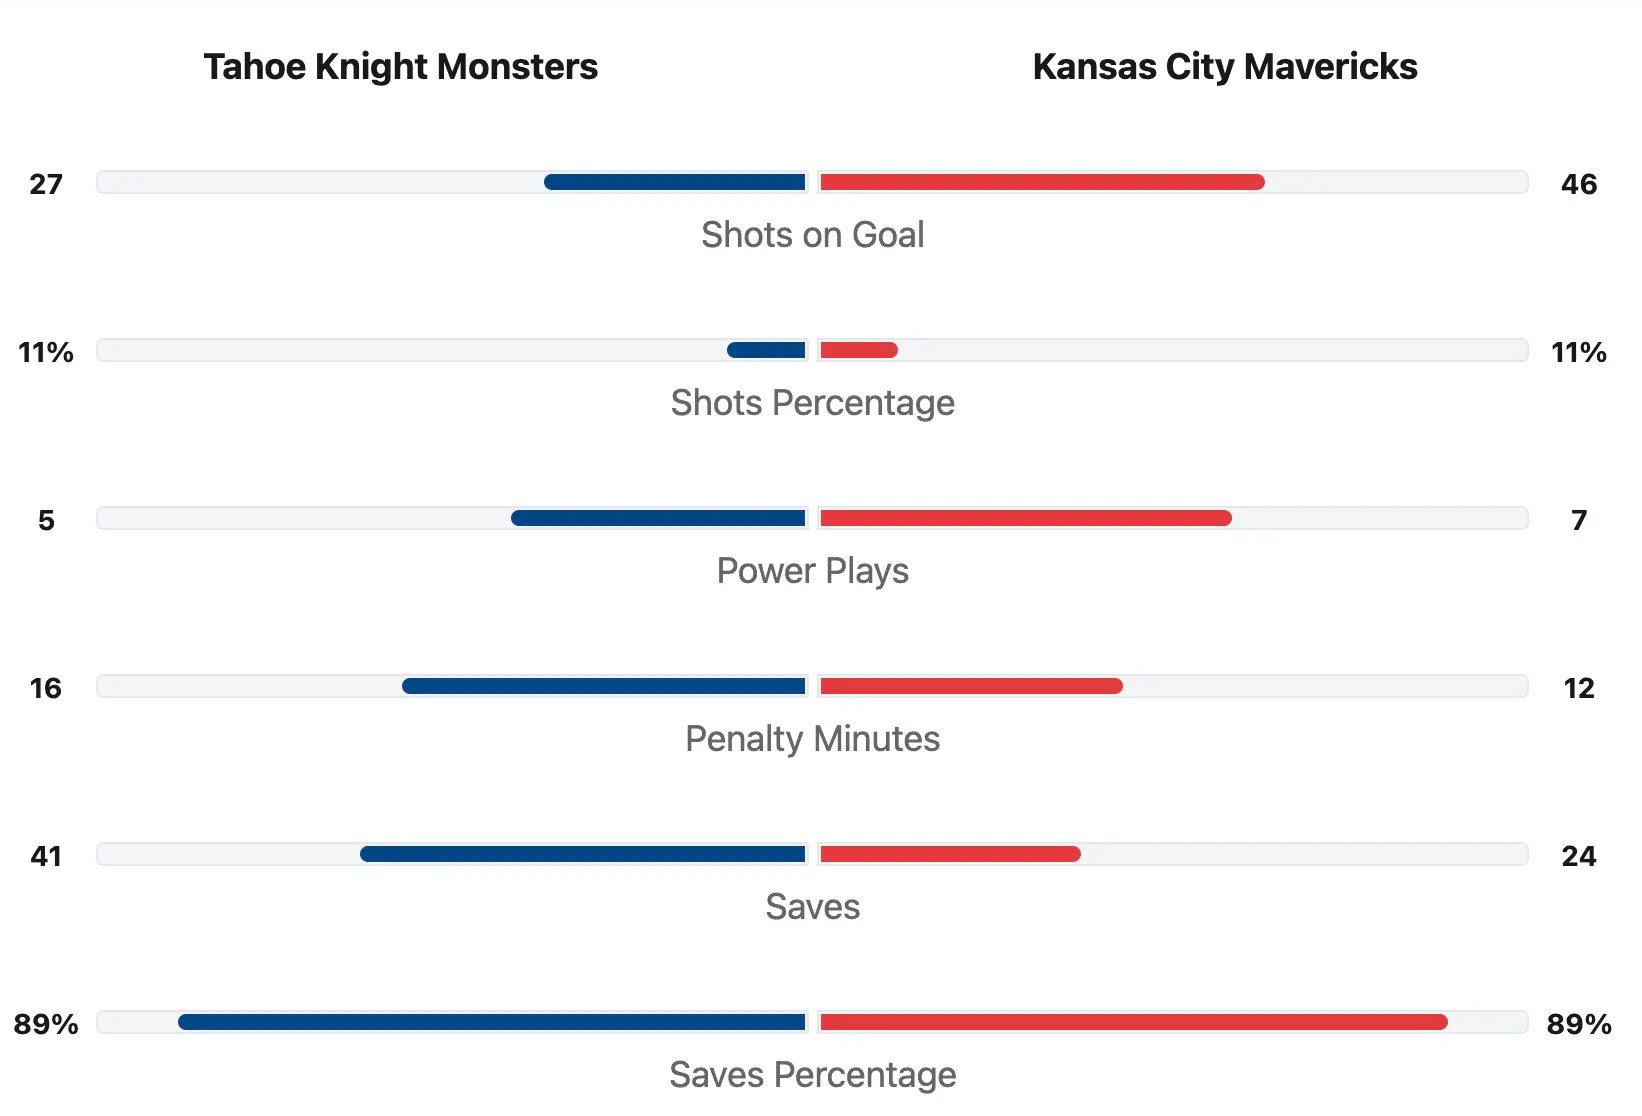Select the Penalty Minutes label
The width and height of the screenshot is (1642, 1116).
[812, 739]
